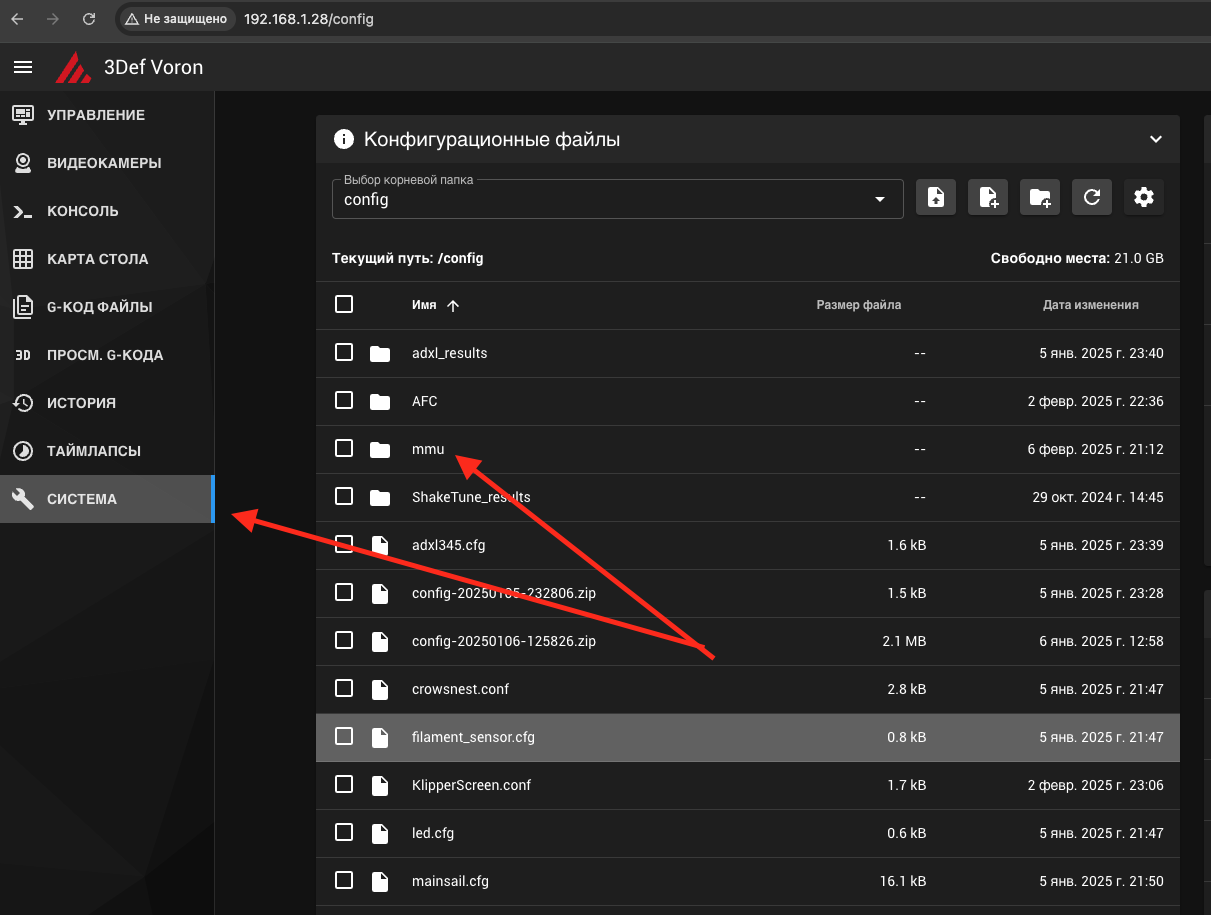Open the mmu folder name
The image size is (1211, 915).
point(428,449)
